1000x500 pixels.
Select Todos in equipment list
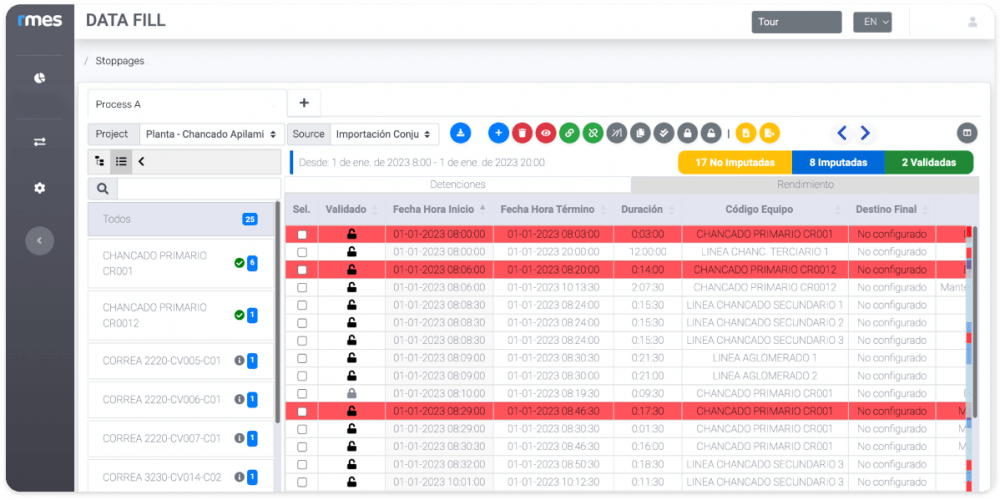pos(180,219)
